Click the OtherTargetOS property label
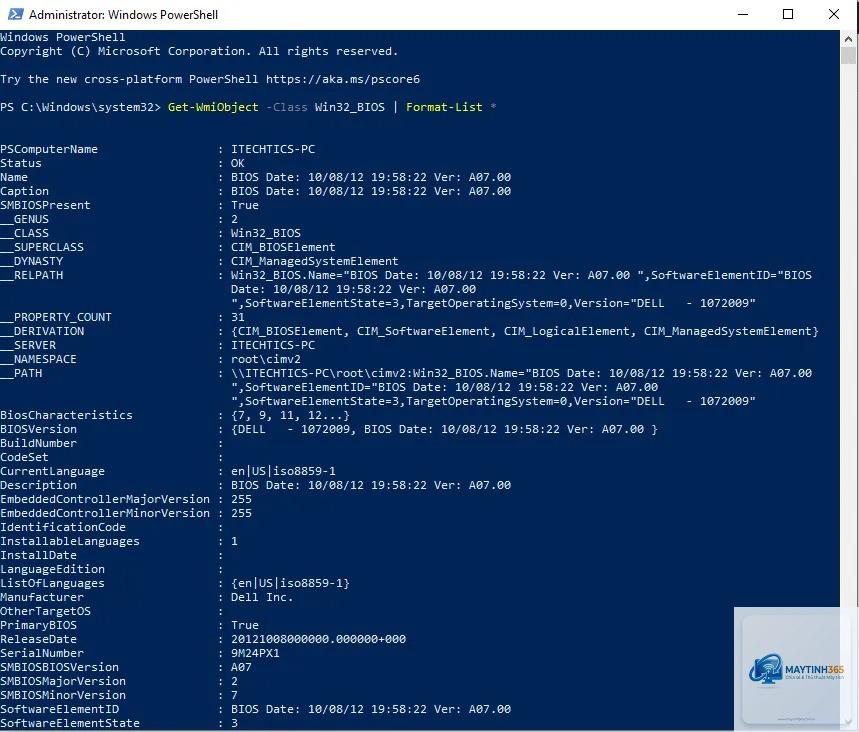This screenshot has height=732, width=859. click(x=45, y=611)
